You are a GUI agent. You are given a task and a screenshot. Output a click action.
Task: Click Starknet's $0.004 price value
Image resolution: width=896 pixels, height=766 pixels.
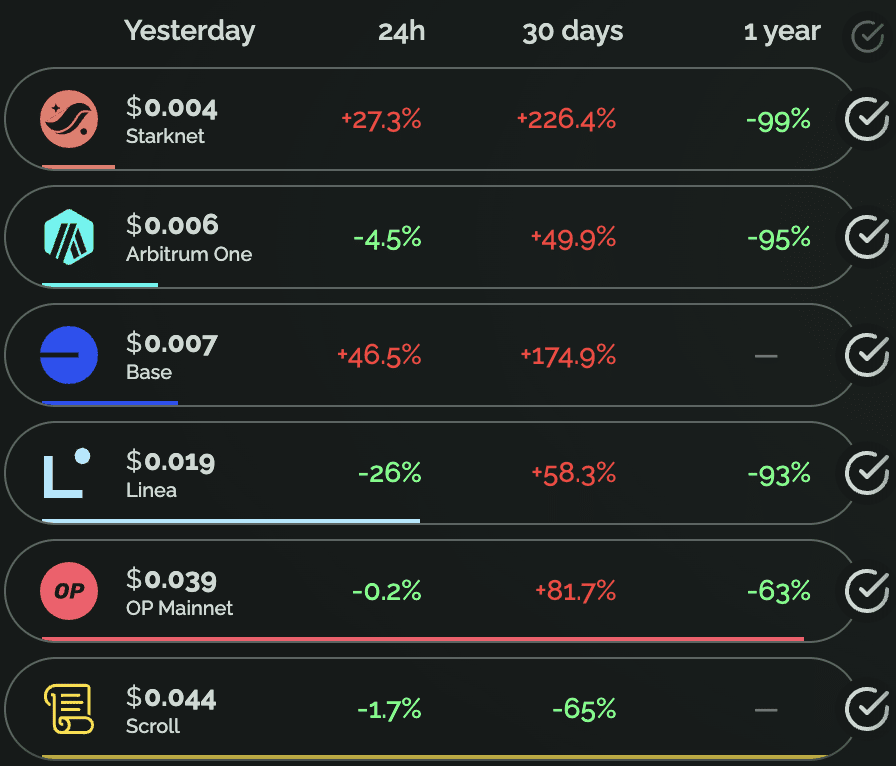click(x=171, y=107)
